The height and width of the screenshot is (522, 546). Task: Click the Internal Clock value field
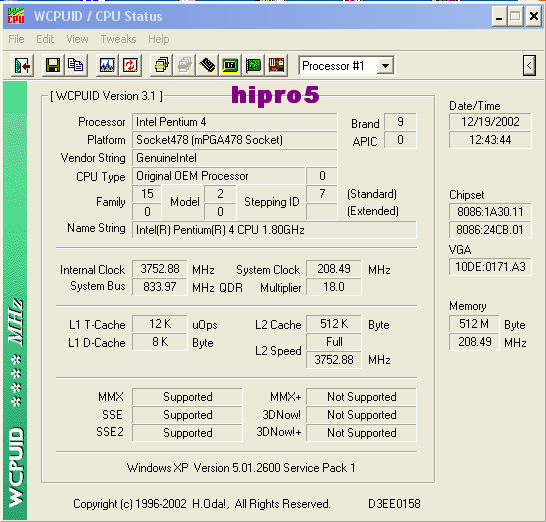coord(159,269)
